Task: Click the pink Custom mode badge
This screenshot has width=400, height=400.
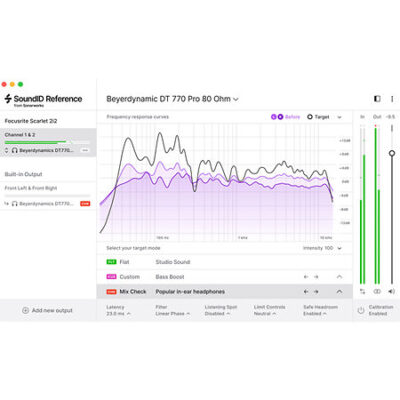Action: [x=111, y=277]
